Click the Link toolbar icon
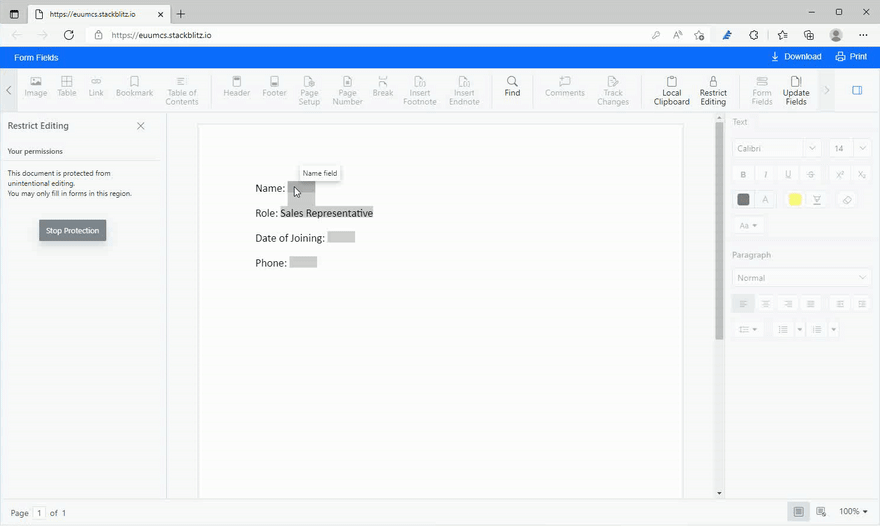 96,87
